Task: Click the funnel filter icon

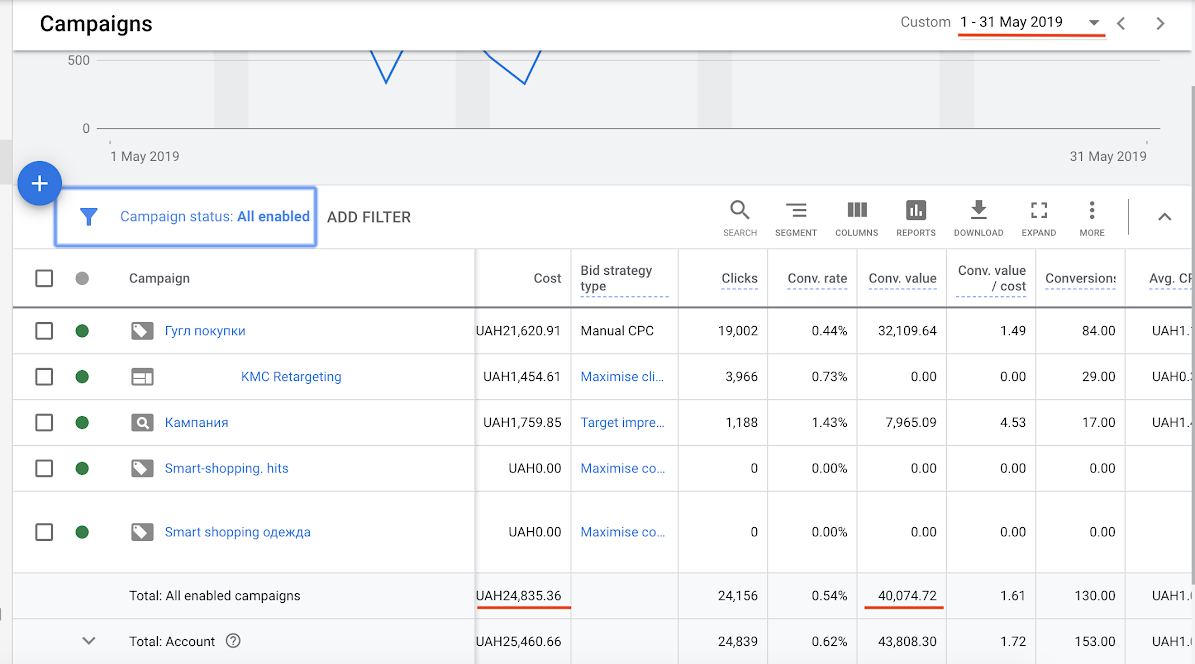Action: (x=89, y=217)
